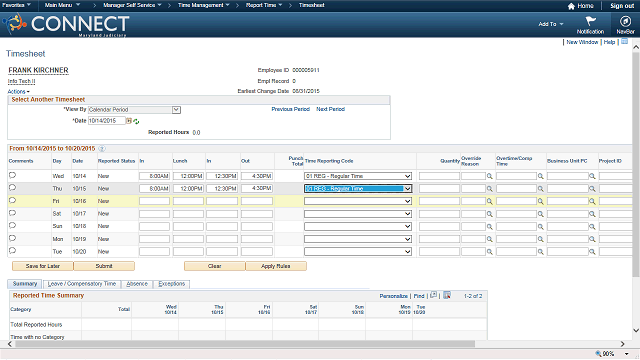The image size is (640, 360).
Task: Look up Override Reason for Tue 10/20
Action: click(489, 252)
